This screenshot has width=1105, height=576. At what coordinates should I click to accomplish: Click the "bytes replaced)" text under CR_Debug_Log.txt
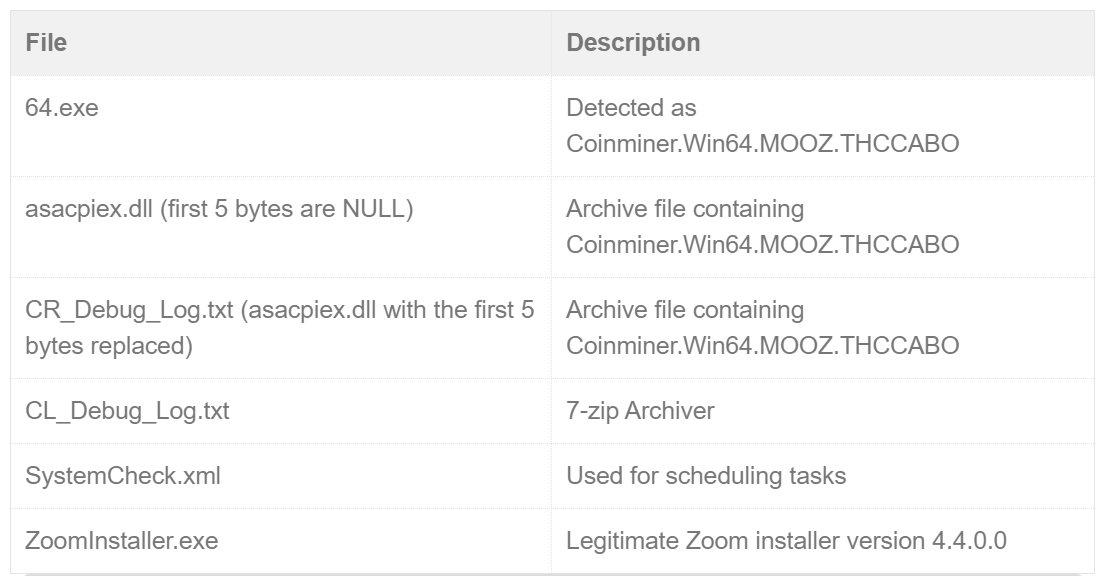[108, 346]
